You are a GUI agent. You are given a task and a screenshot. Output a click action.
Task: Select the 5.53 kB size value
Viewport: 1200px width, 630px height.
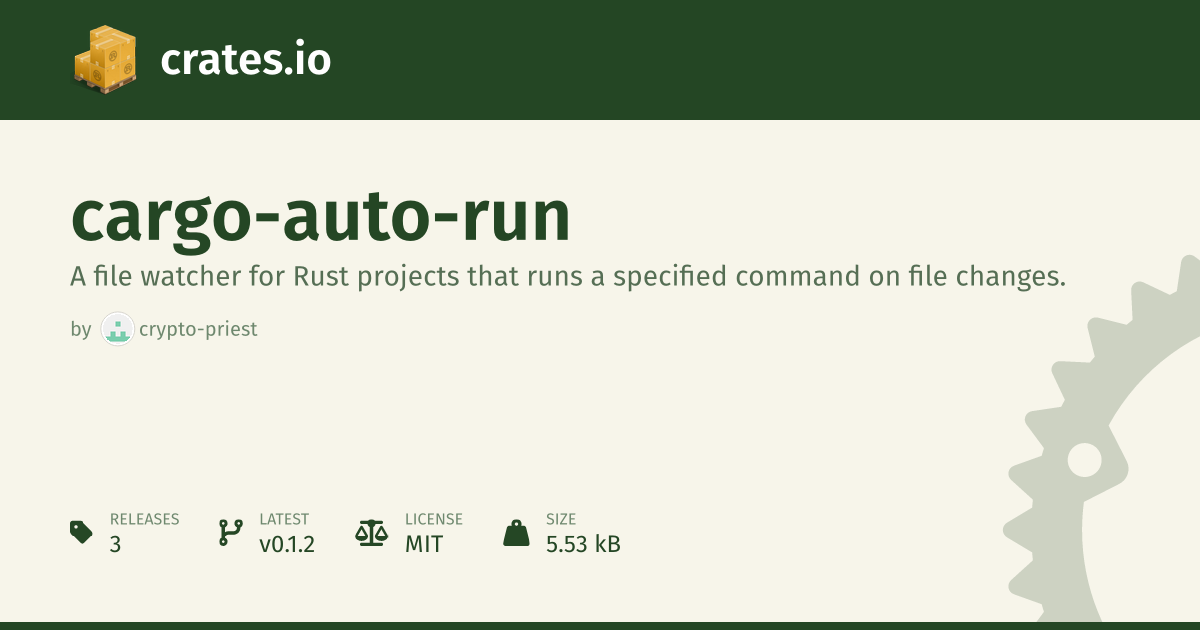click(x=583, y=545)
